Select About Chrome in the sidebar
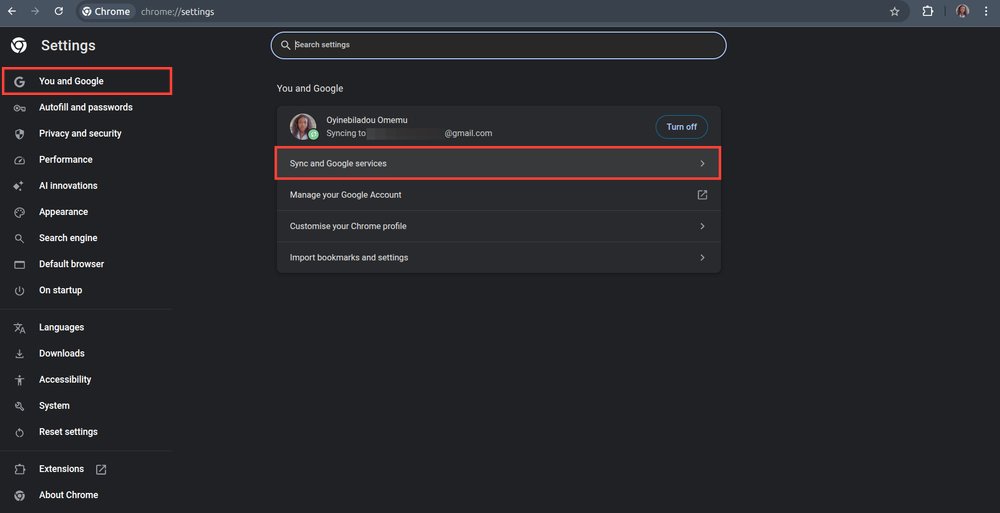This screenshot has height=513, width=1000. tap(68, 495)
